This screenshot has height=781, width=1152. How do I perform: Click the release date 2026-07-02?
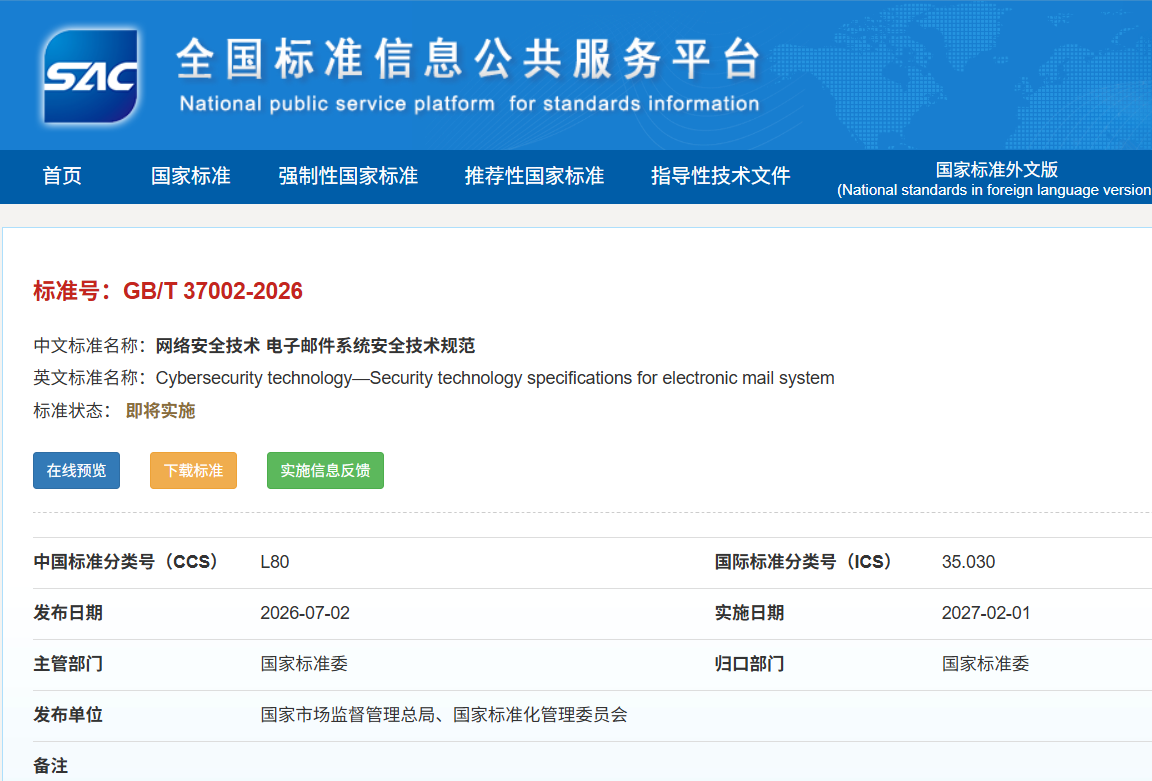coord(305,613)
